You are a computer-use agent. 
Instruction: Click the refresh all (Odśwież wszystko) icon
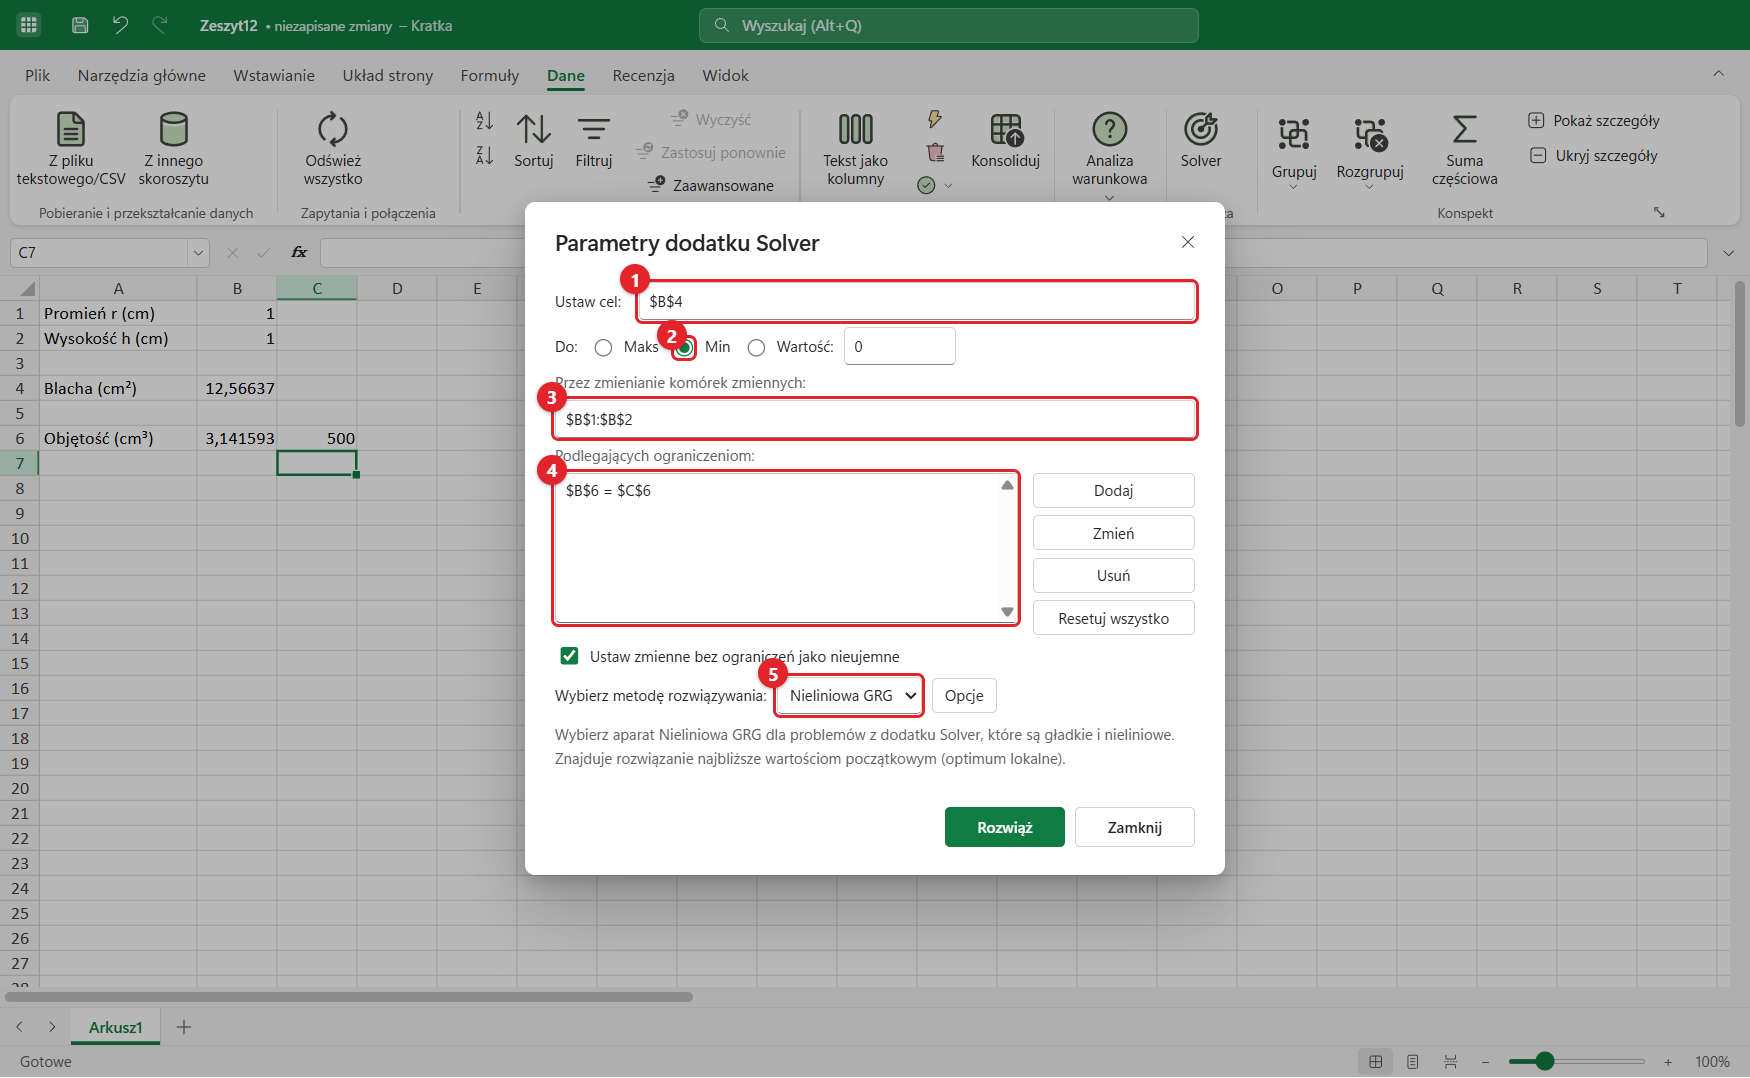(x=333, y=129)
